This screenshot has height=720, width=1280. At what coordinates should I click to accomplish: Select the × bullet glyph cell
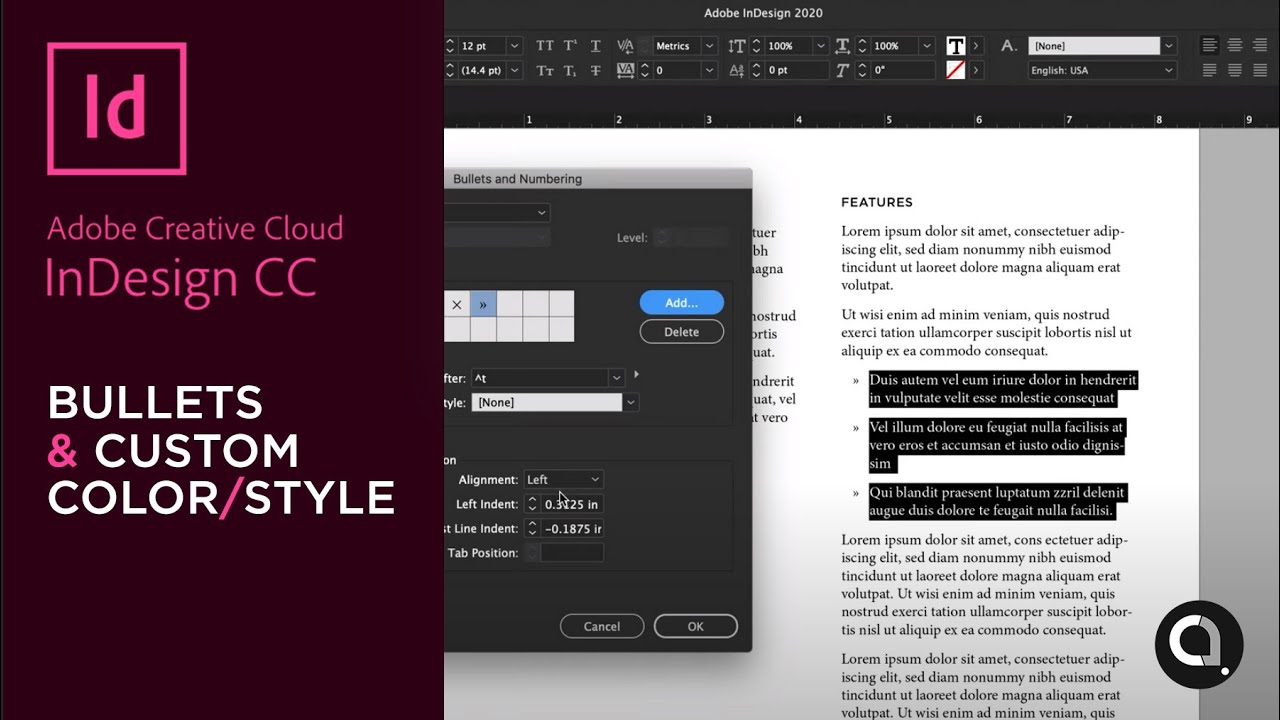tap(457, 304)
